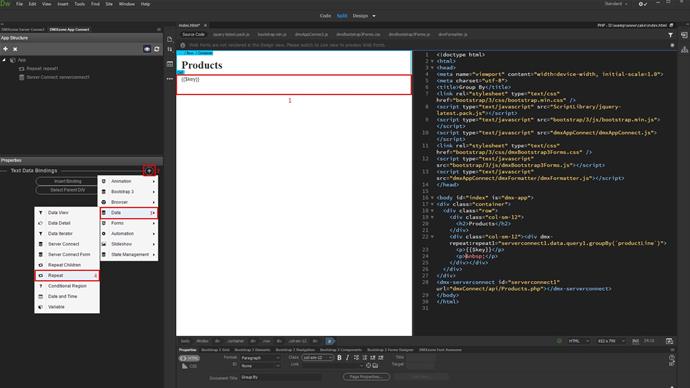Viewport: 690px width, 388px height.
Task: Open the Animation submenu
Action: point(128,181)
